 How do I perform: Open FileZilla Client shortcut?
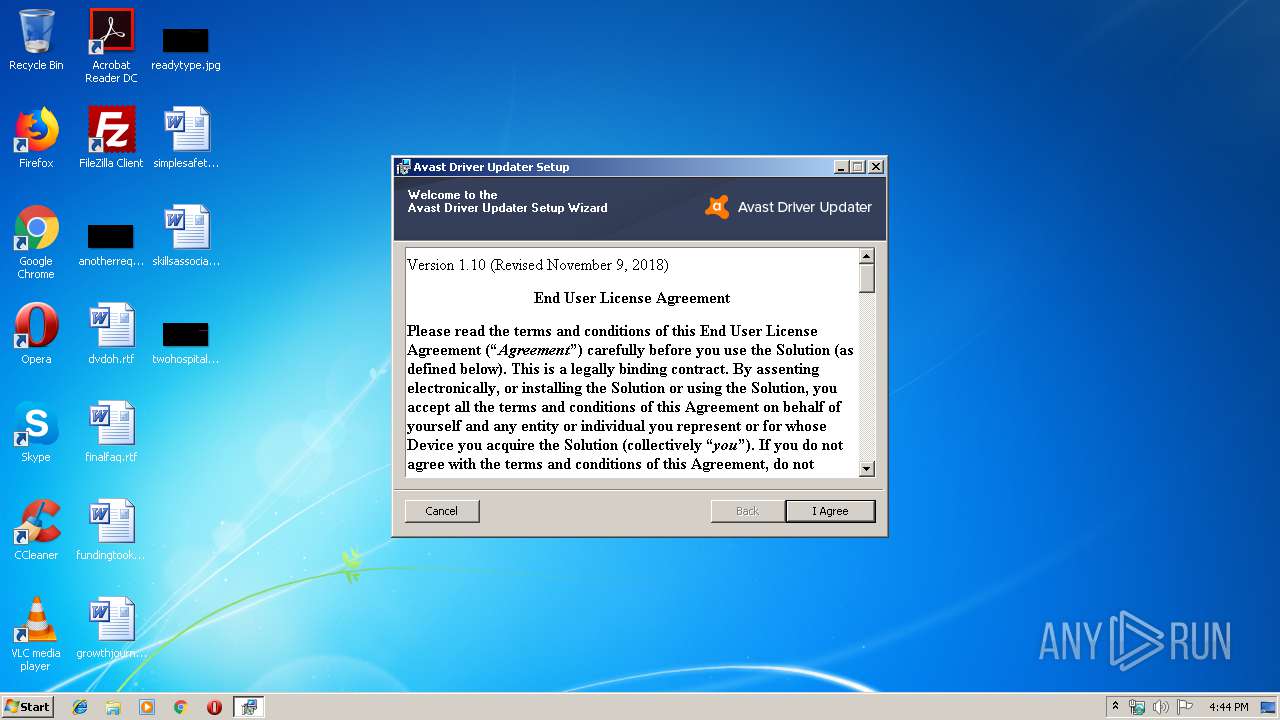[111, 138]
